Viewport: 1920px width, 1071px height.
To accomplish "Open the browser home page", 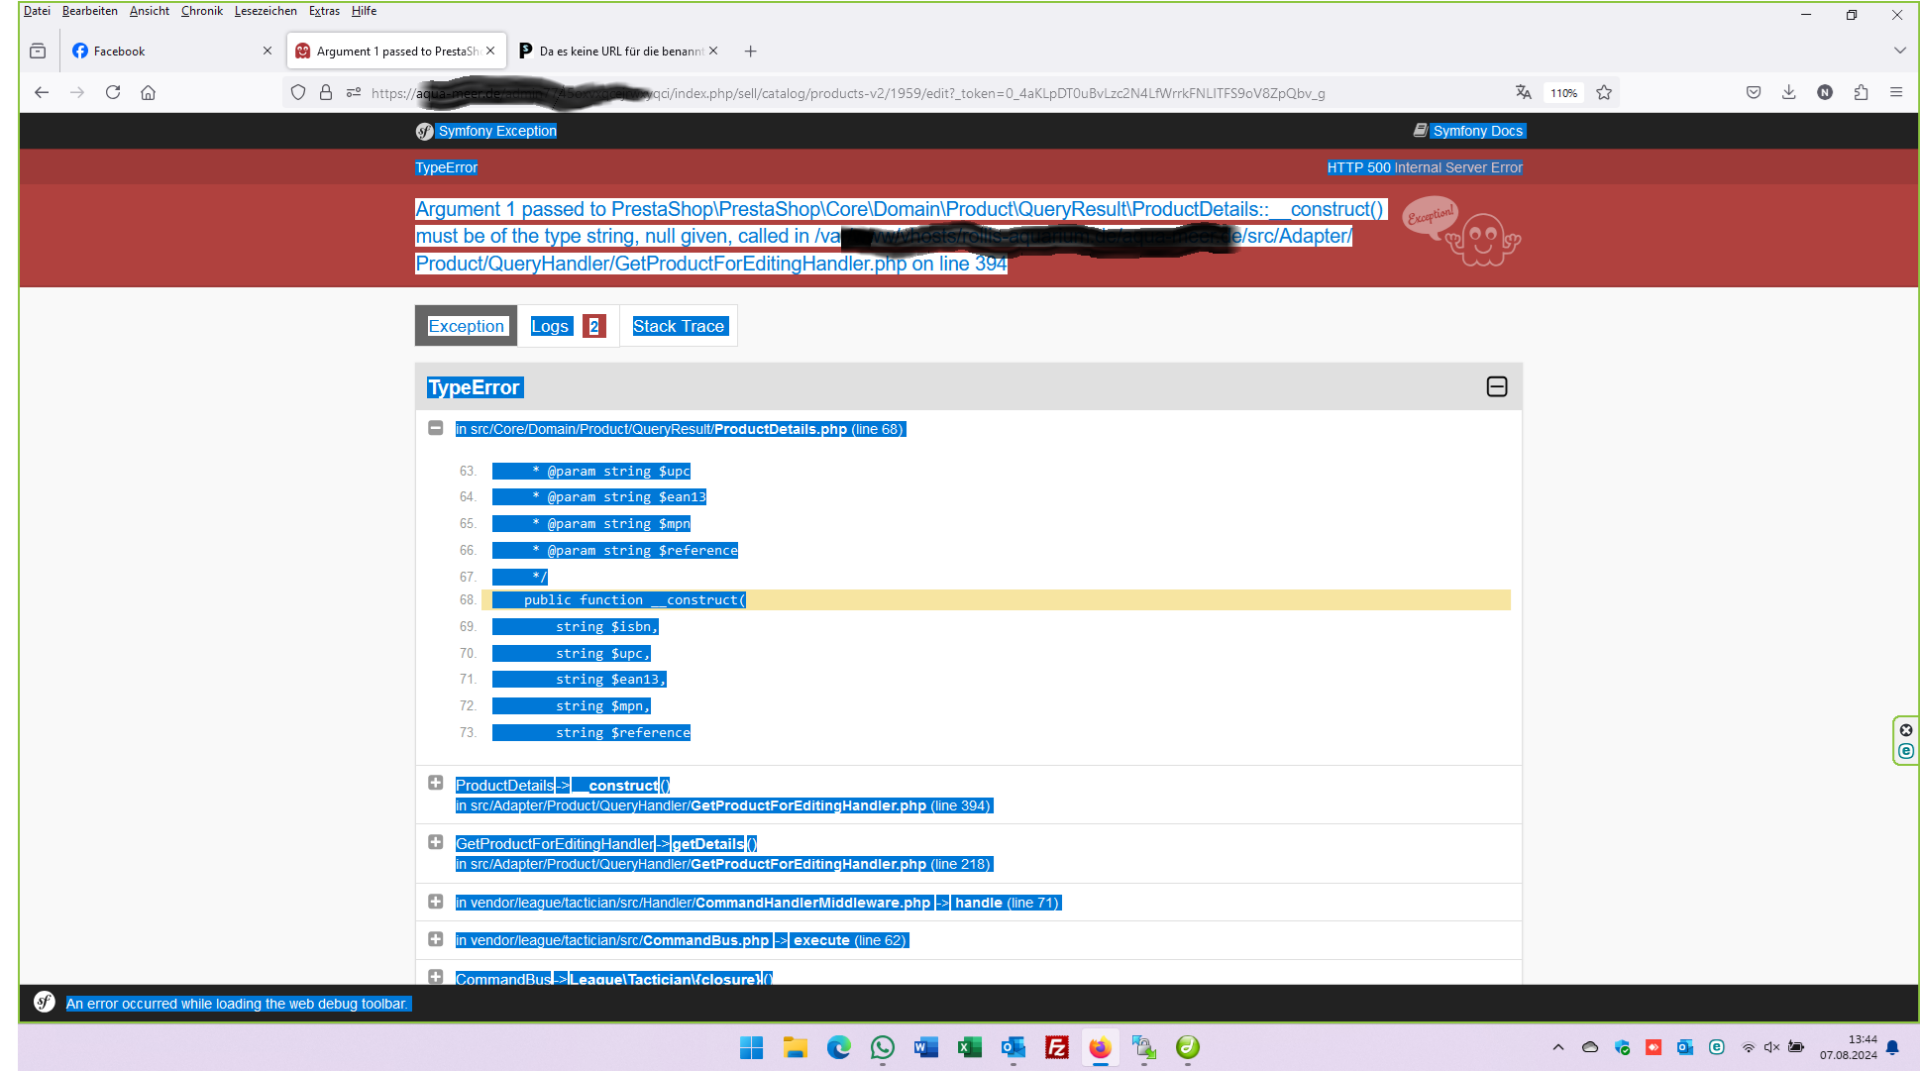I will tap(148, 92).
